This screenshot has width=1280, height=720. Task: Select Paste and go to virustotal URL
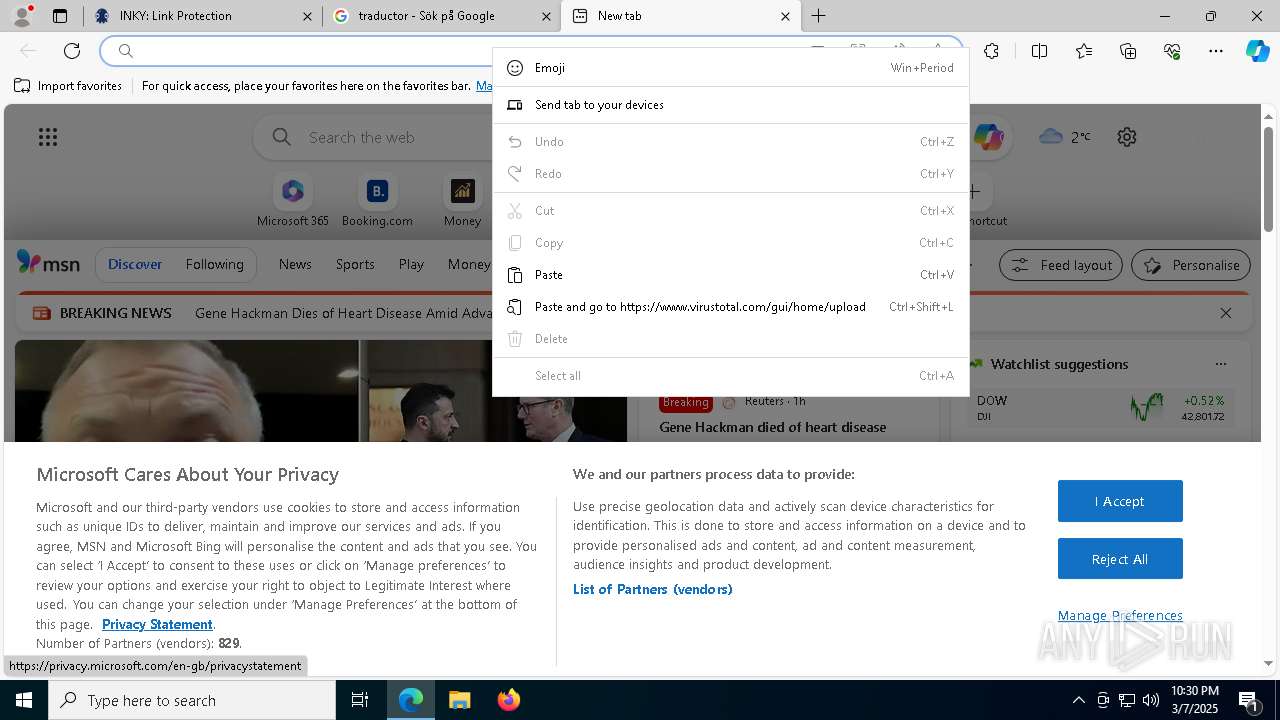730,307
